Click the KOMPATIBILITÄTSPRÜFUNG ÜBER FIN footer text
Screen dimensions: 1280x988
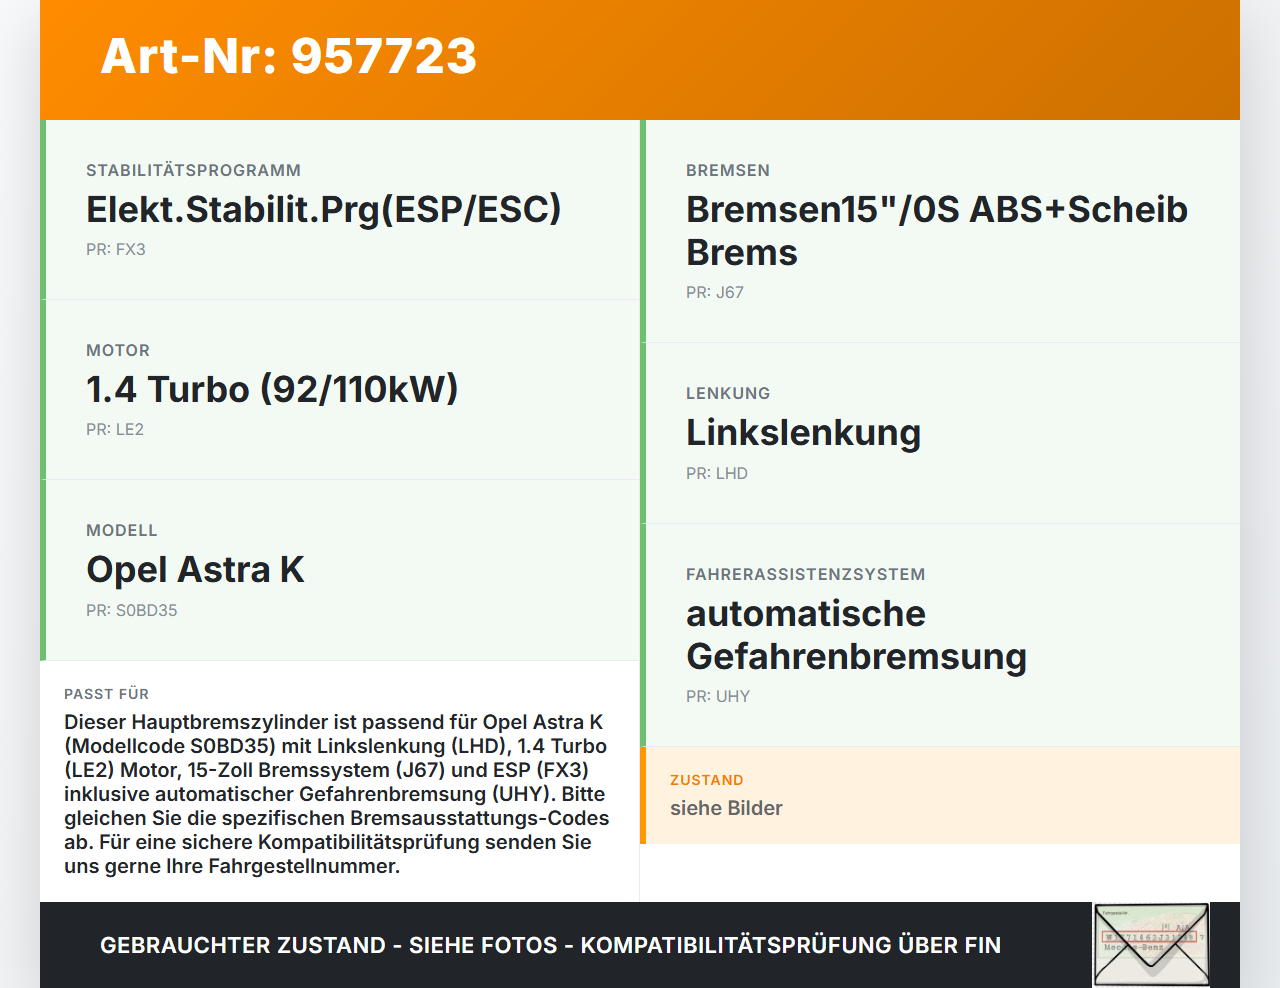795,944
